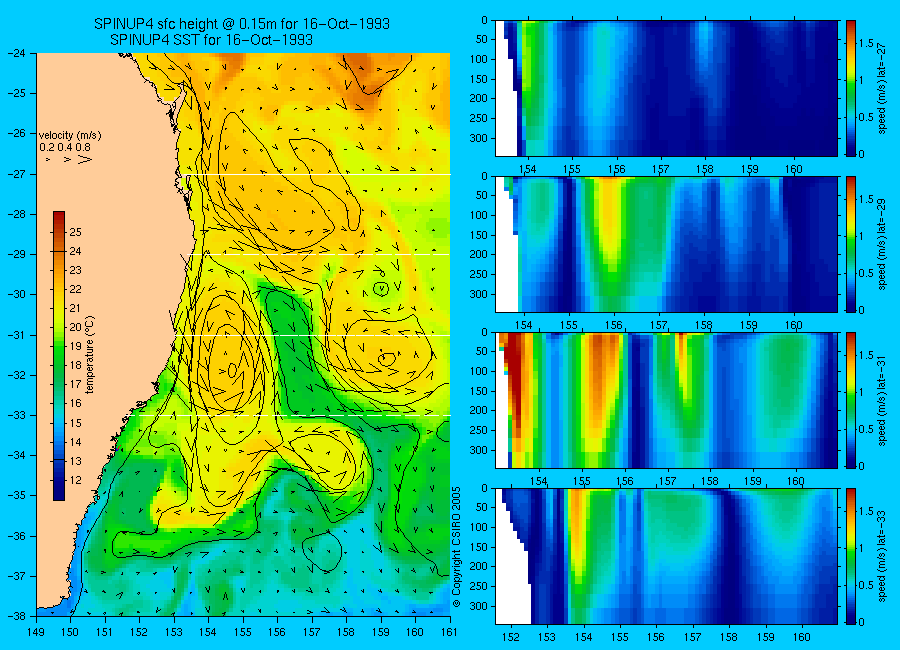Click the 25 tick on the temperature color bar
The image size is (900, 650).
click(75, 232)
